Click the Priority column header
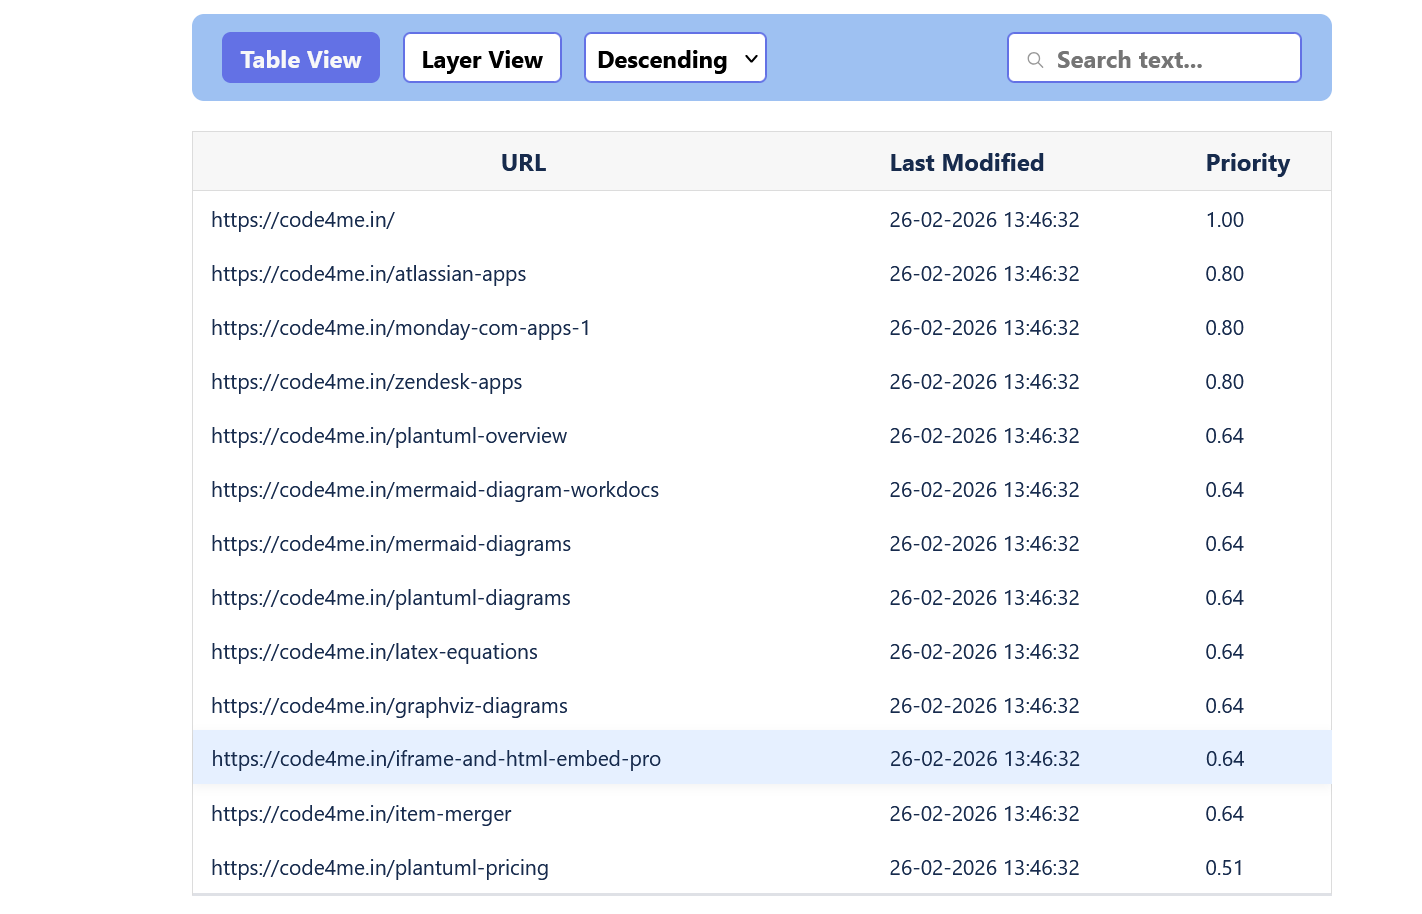Image resolution: width=1422 pixels, height=914 pixels. click(x=1247, y=162)
